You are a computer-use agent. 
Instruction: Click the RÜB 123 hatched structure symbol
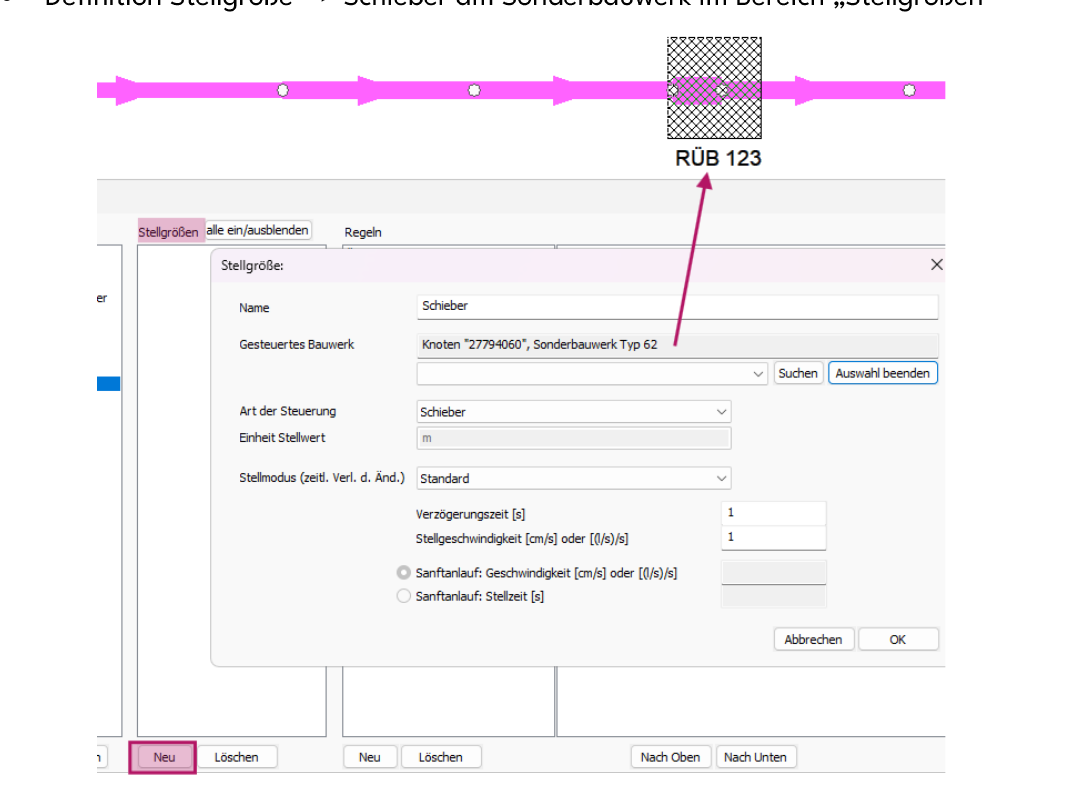tap(714, 88)
